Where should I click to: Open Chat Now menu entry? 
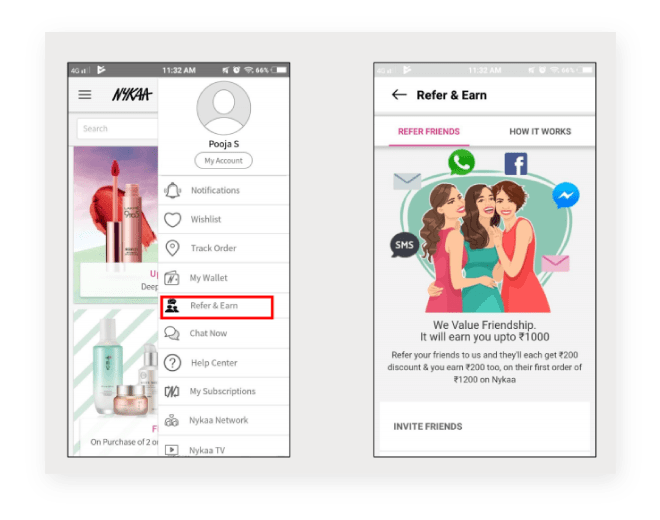[224, 333]
